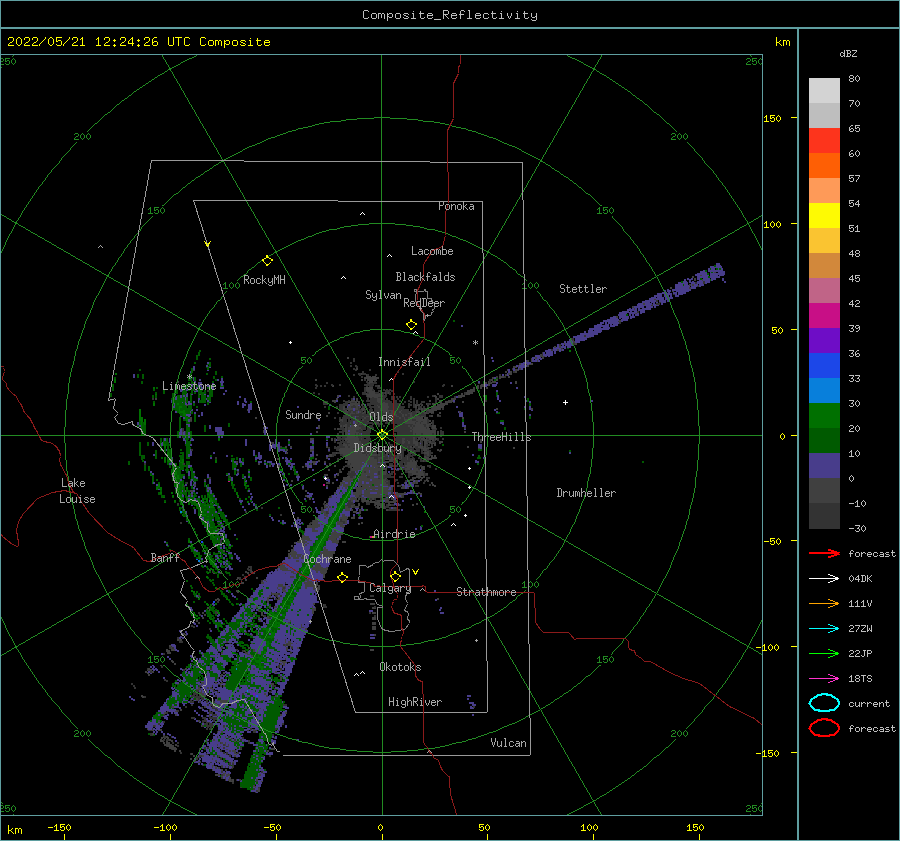Click the Strathmore label
Image resolution: width=900 pixels, height=841 pixels.
(486, 592)
